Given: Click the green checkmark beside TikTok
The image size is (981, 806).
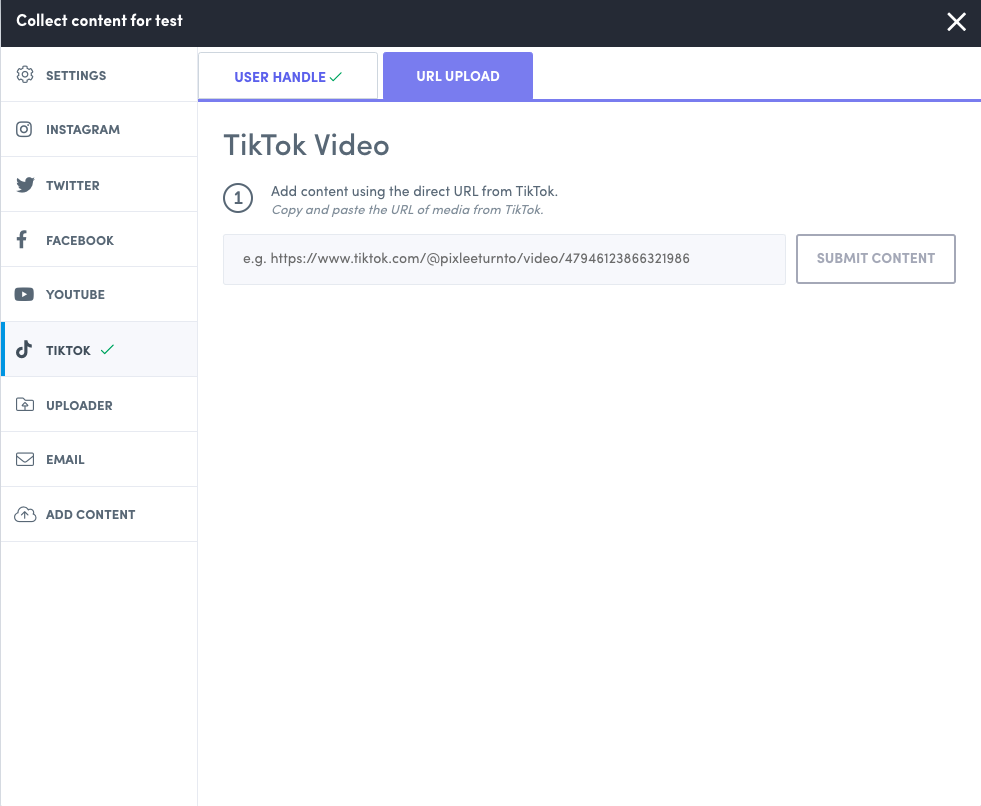Looking at the screenshot, I should click(x=108, y=350).
